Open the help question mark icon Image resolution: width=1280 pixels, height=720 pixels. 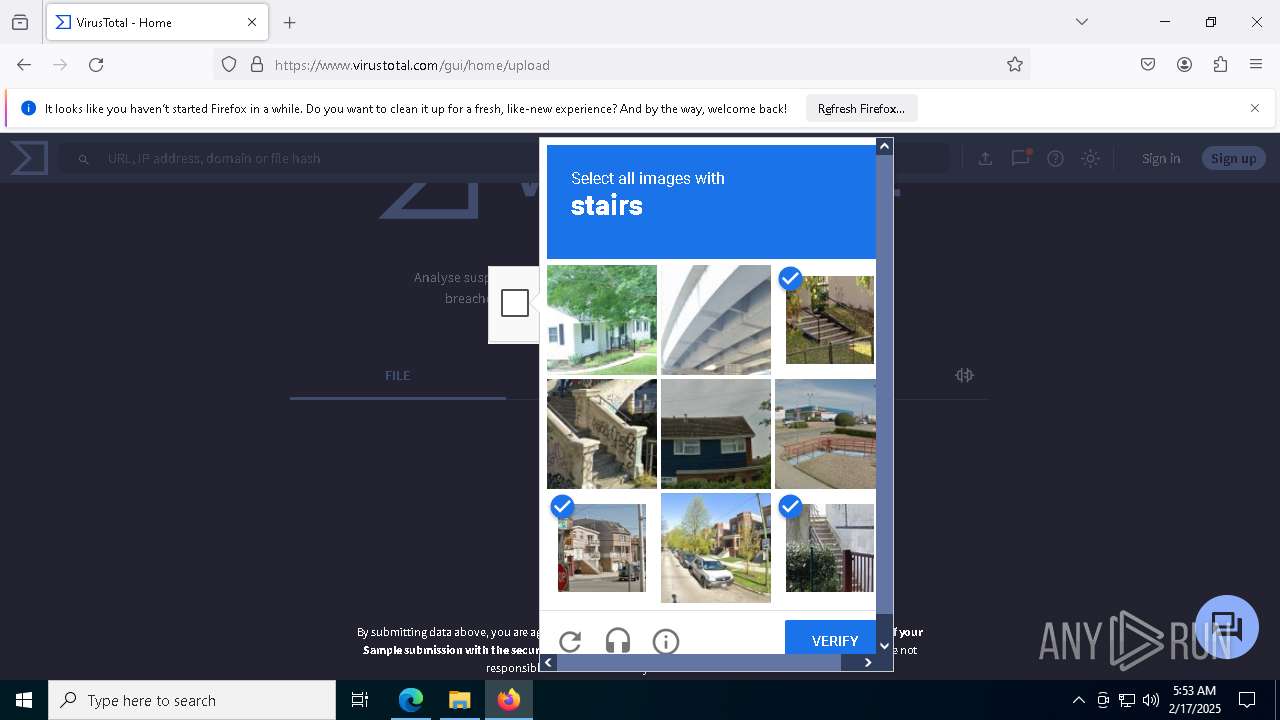pyautogui.click(x=1055, y=158)
